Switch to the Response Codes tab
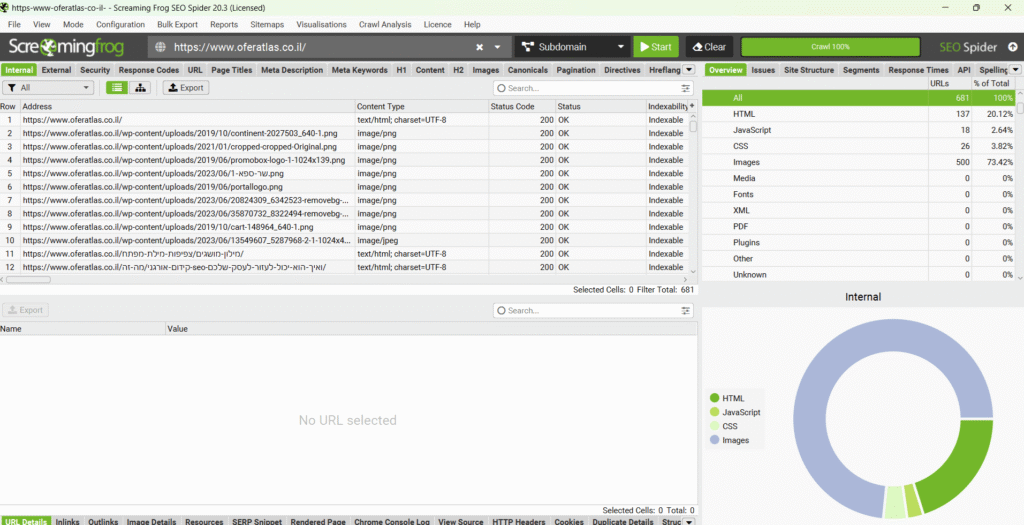The image size is (1024, 525). [x=149, y=70]
